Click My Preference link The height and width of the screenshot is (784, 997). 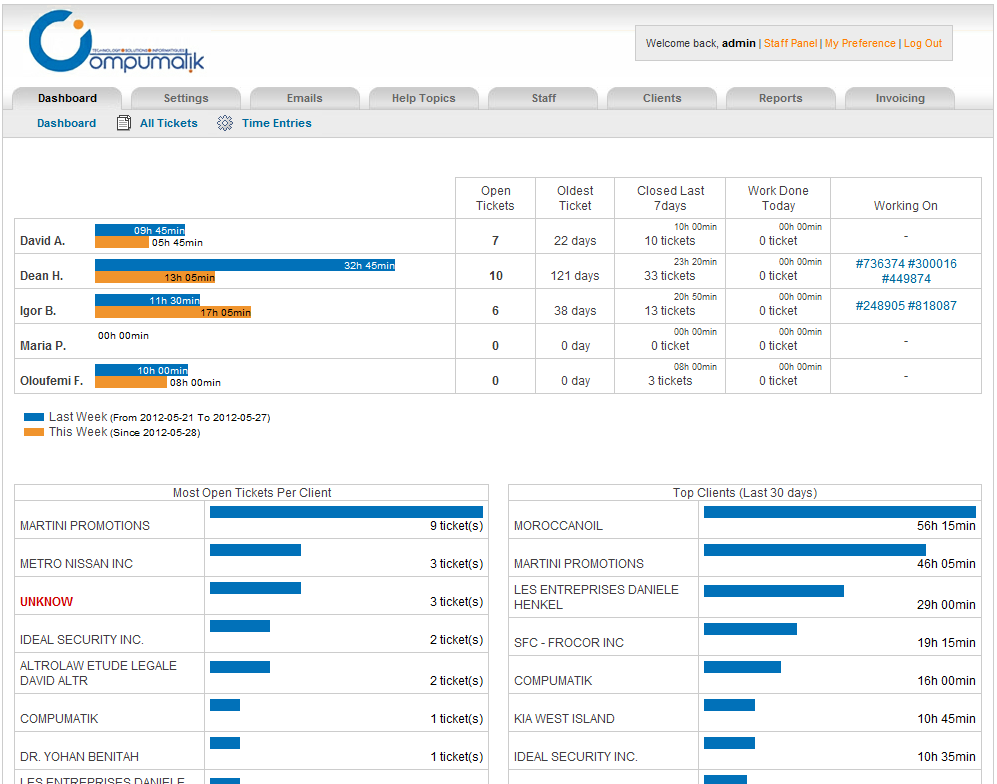[860, 43]
